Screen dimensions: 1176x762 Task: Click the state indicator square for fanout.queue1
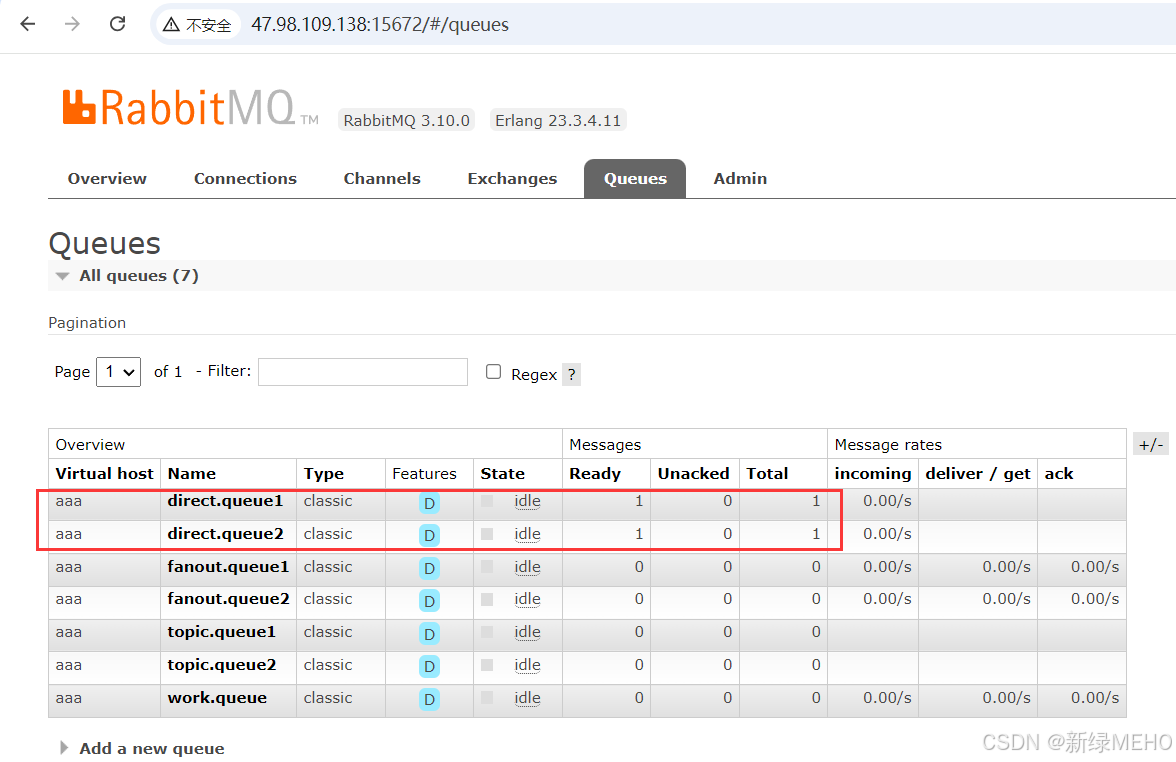[x=487, y=567]
